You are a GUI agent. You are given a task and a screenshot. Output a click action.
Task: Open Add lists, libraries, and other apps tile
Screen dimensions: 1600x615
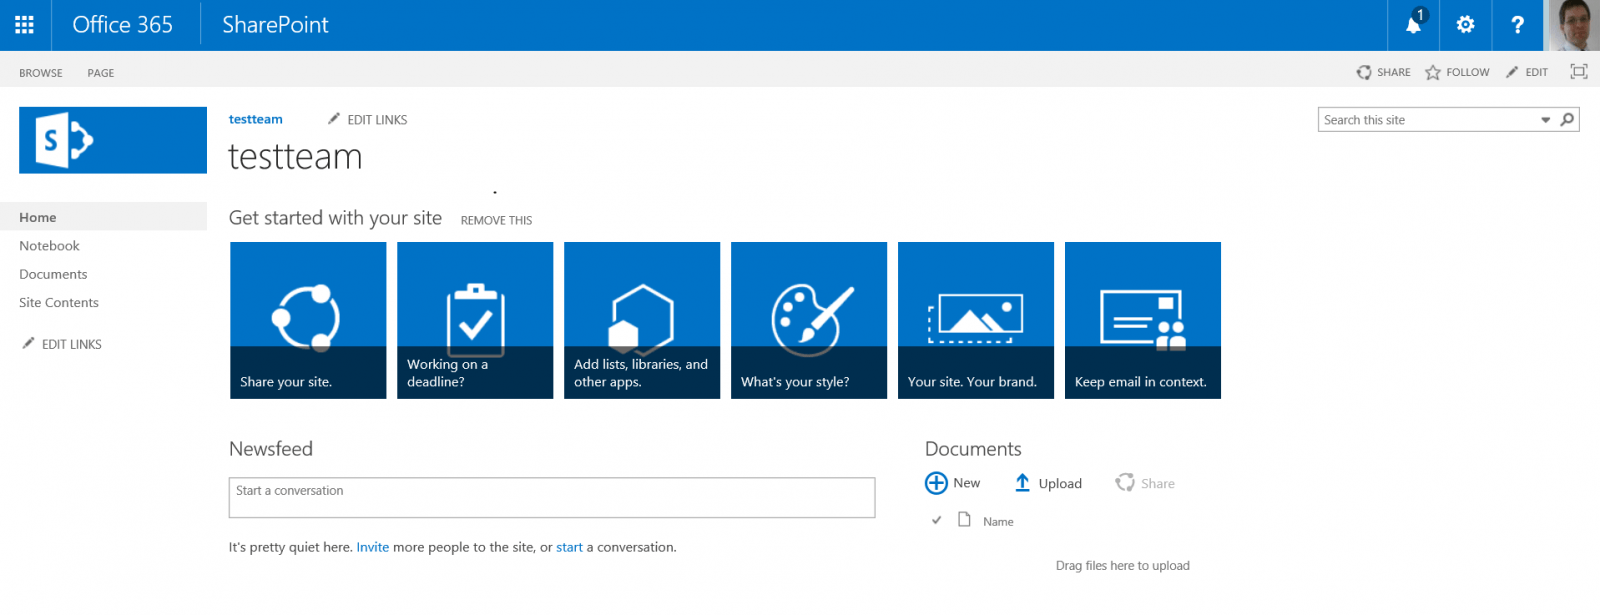[x=642, y=320]
